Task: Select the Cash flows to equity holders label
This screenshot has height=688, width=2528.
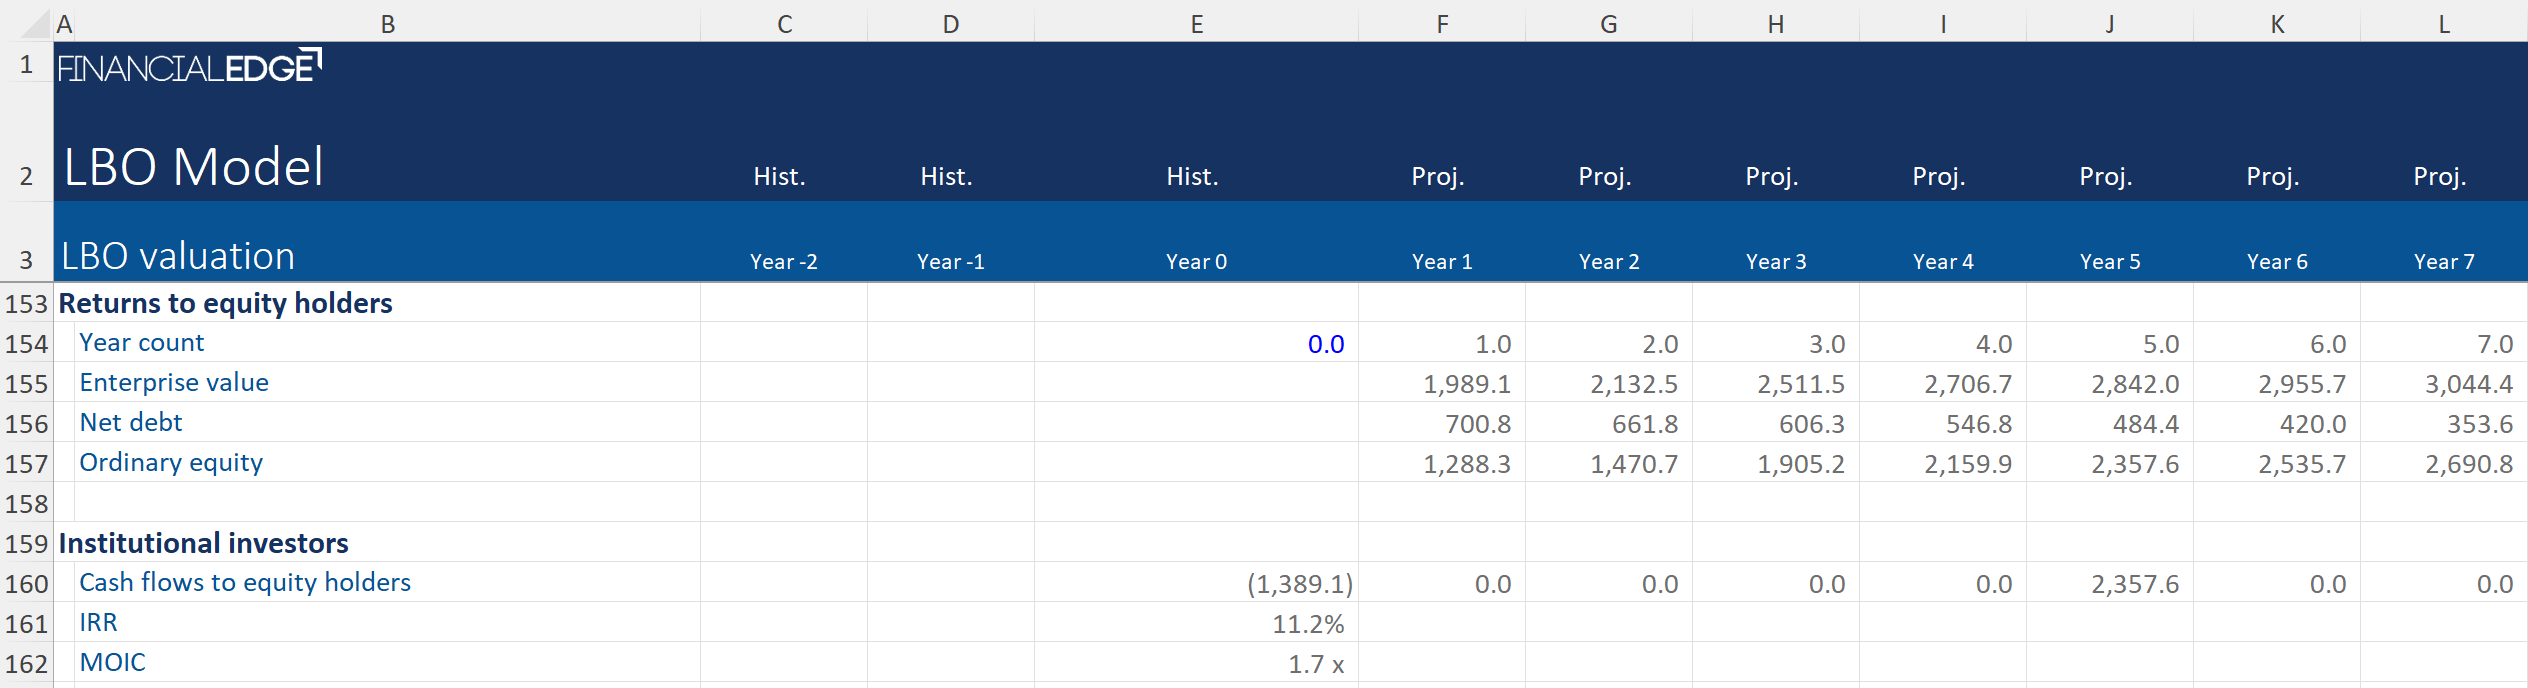Action: 245,582
